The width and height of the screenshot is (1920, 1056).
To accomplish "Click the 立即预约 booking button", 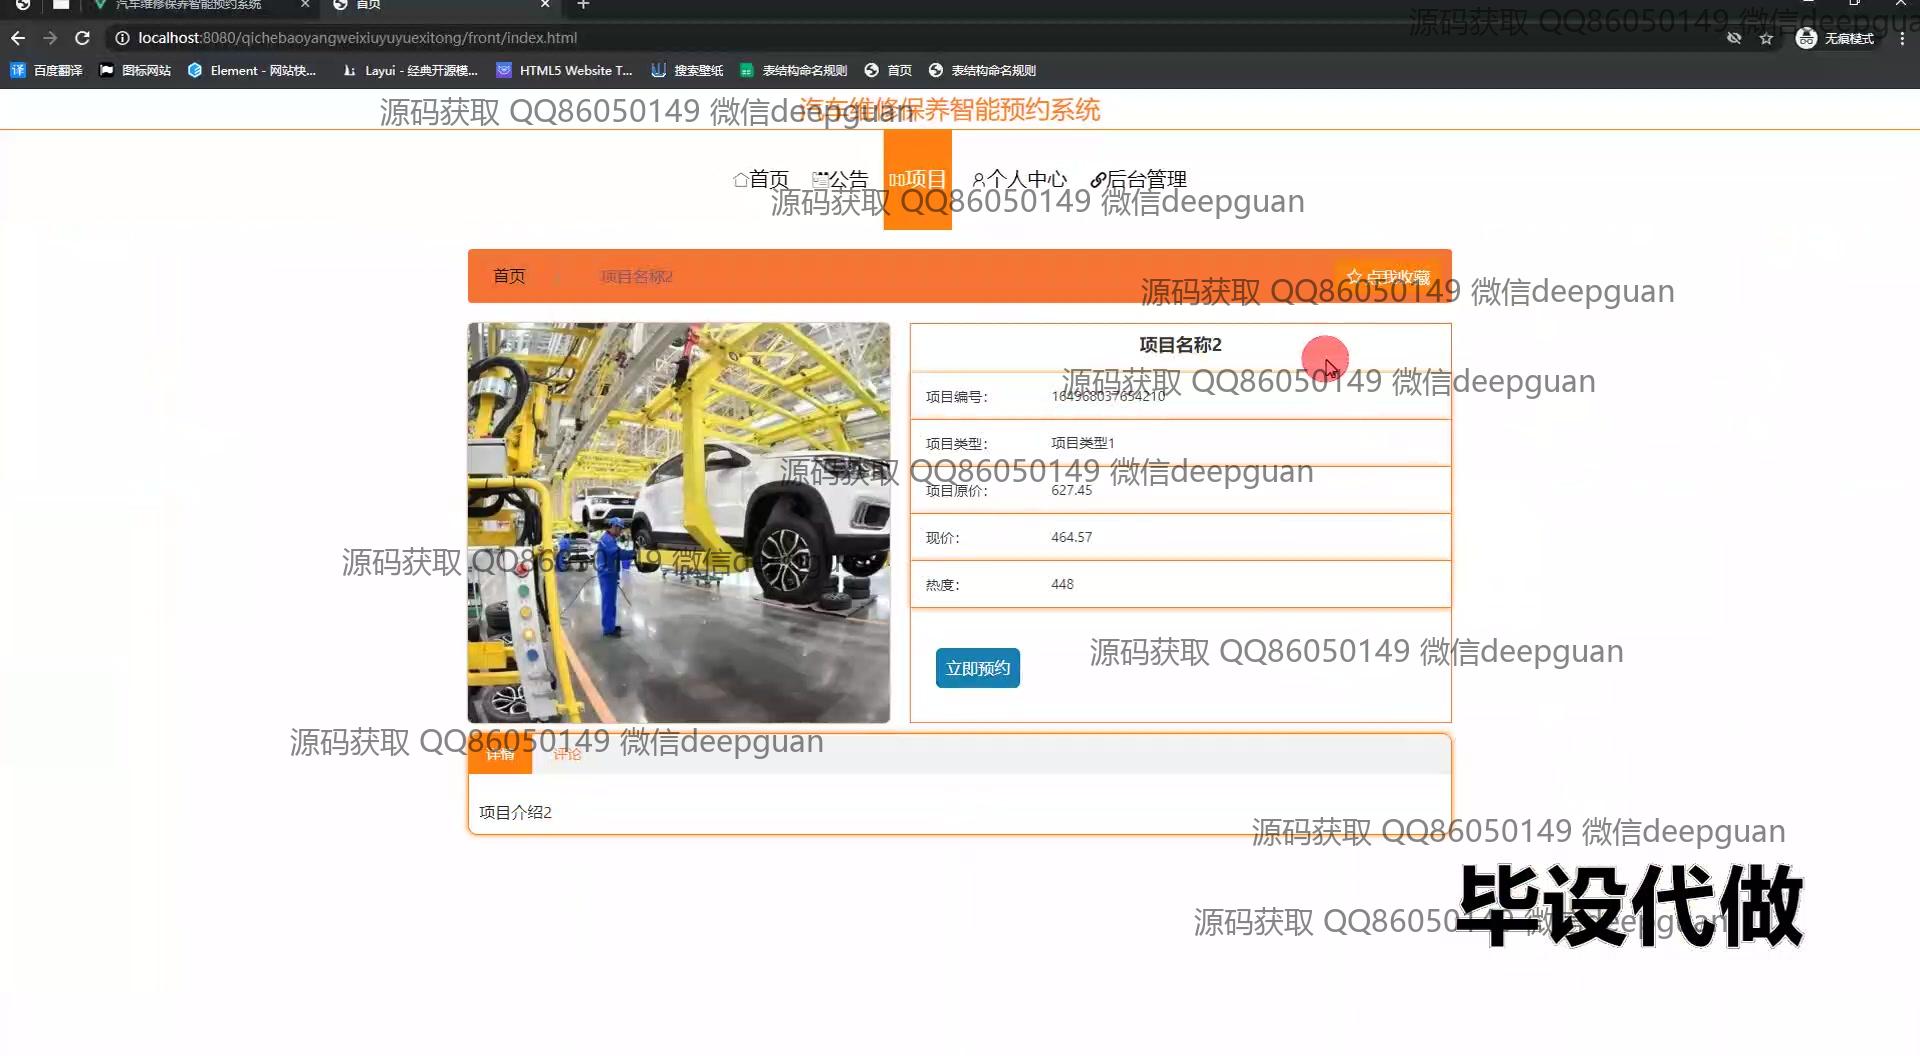I will (978, 668).
